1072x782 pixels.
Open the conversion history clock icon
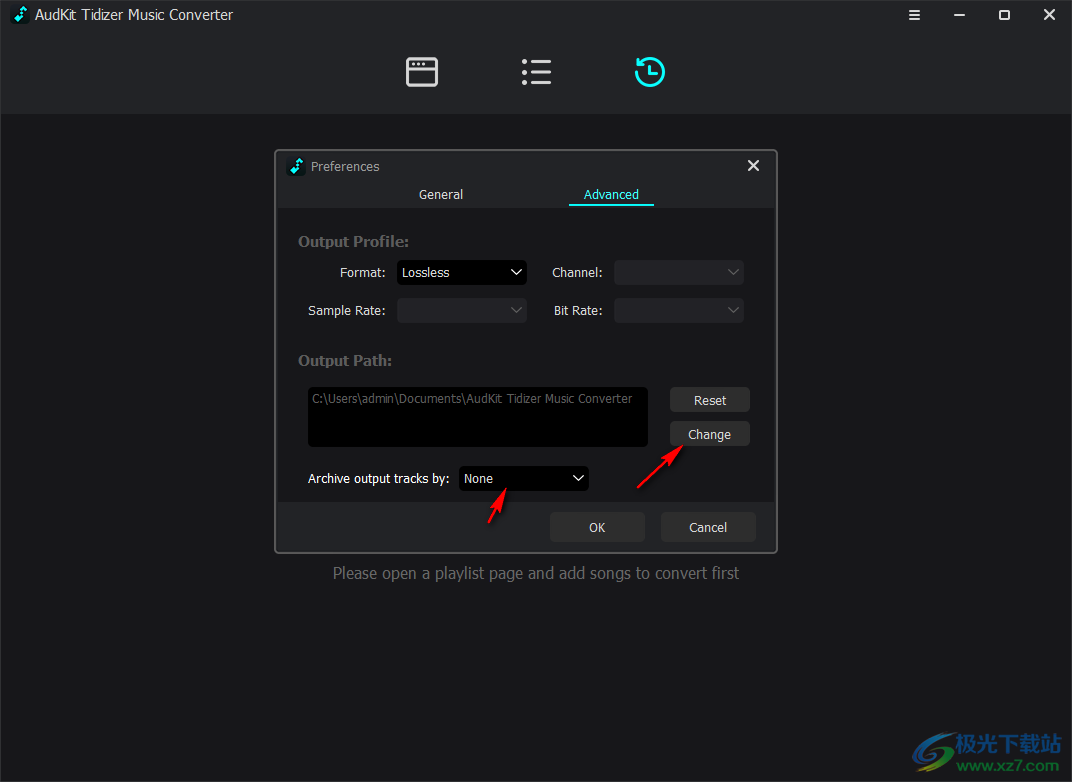coord(649,72)
